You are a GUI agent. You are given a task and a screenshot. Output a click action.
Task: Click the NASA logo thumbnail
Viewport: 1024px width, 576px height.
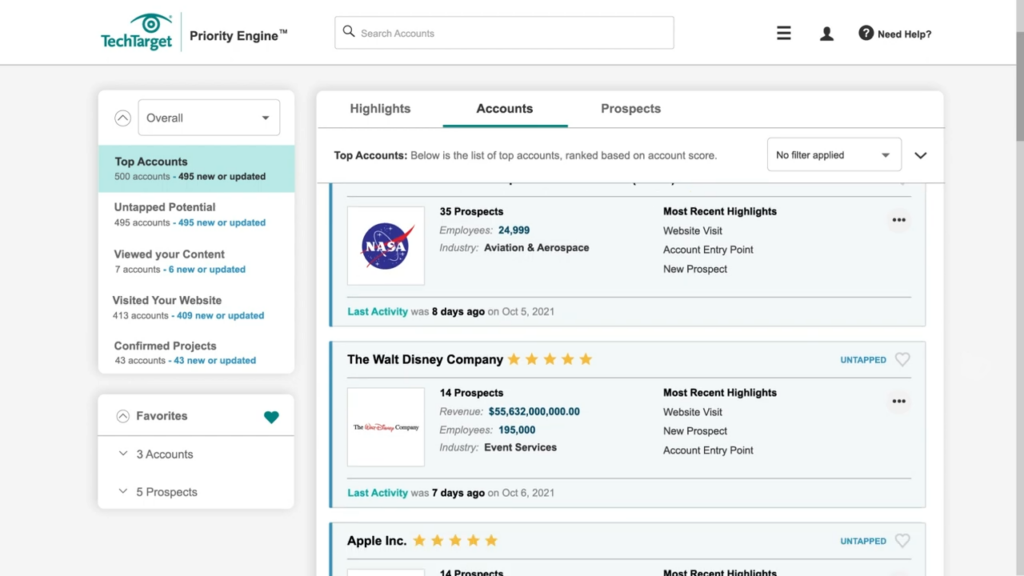point(385,246)
